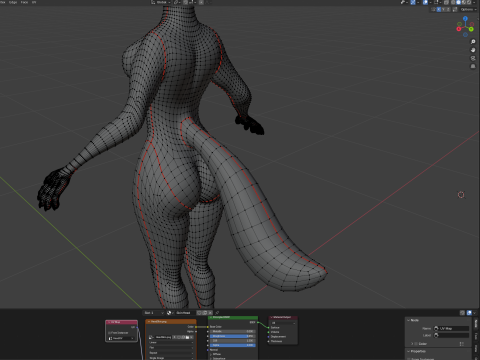Click the blue Z axis on the navigation gizmo
Screen dimensions: 480x360
pyautogui.click(x=465, y=19)
